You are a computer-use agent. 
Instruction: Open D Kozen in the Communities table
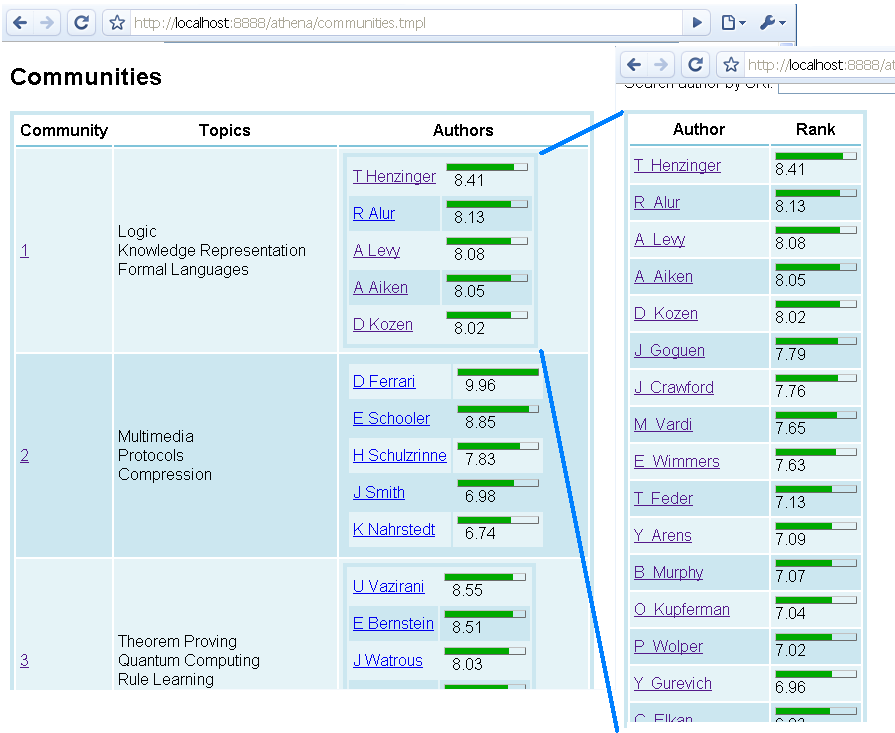(382, 324)
